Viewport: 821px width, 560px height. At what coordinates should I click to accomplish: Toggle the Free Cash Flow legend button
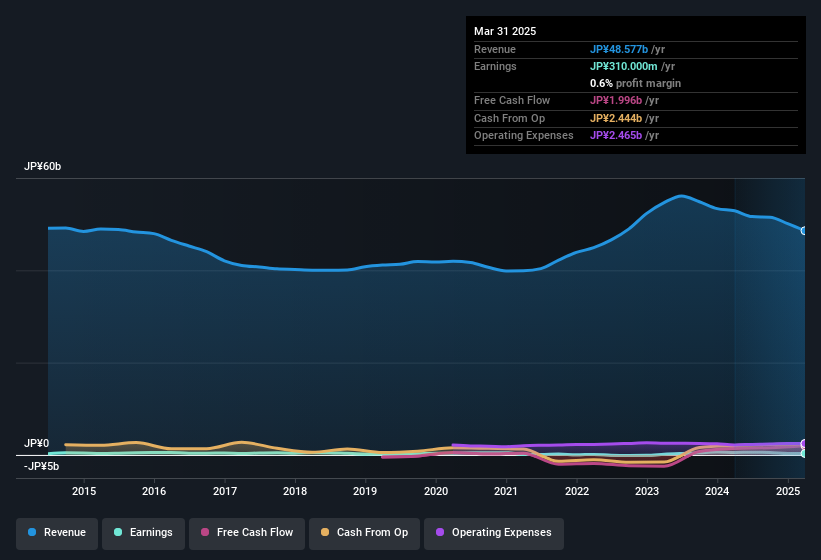[247, 533]
